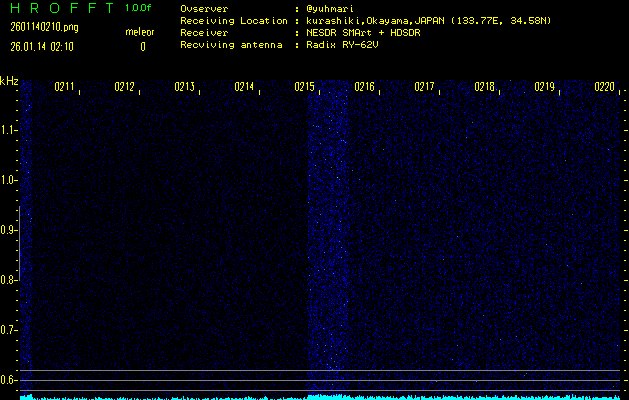
Task: Select the 0216 time label
Action: pos(364,87)
